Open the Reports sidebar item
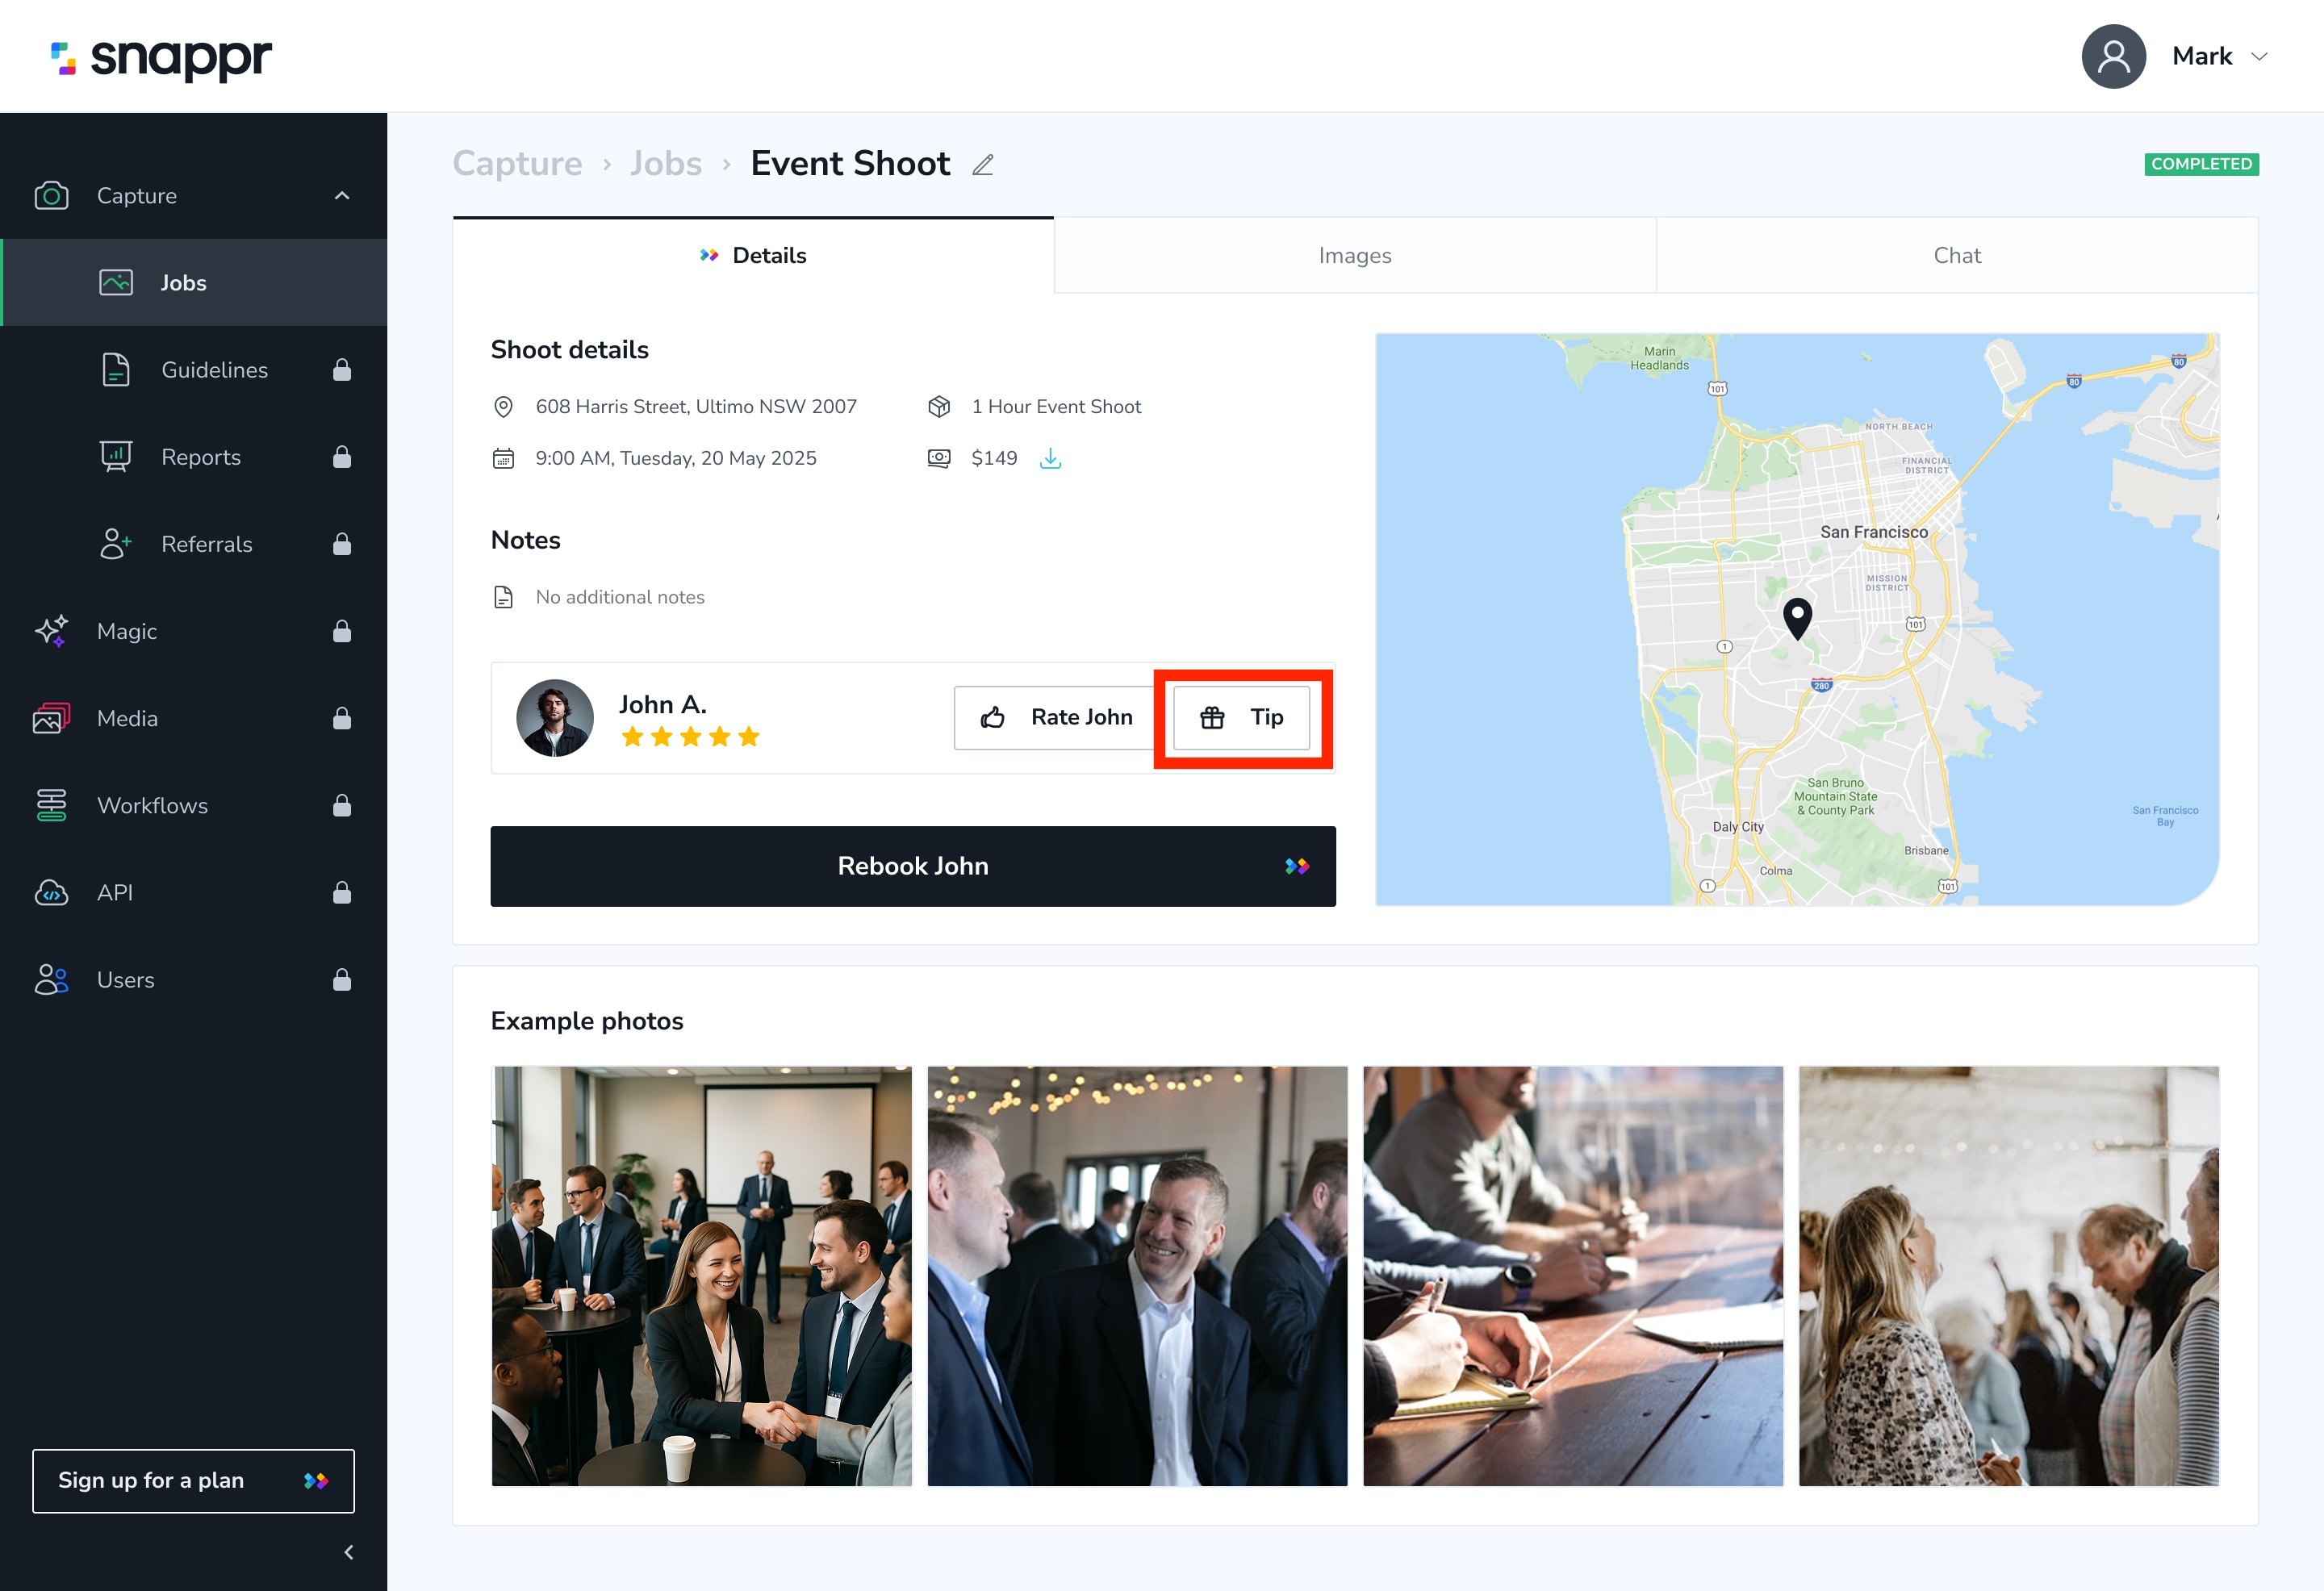This screenshot has height=1591, width=2324. pyautogui.click(x=200, y=457)
